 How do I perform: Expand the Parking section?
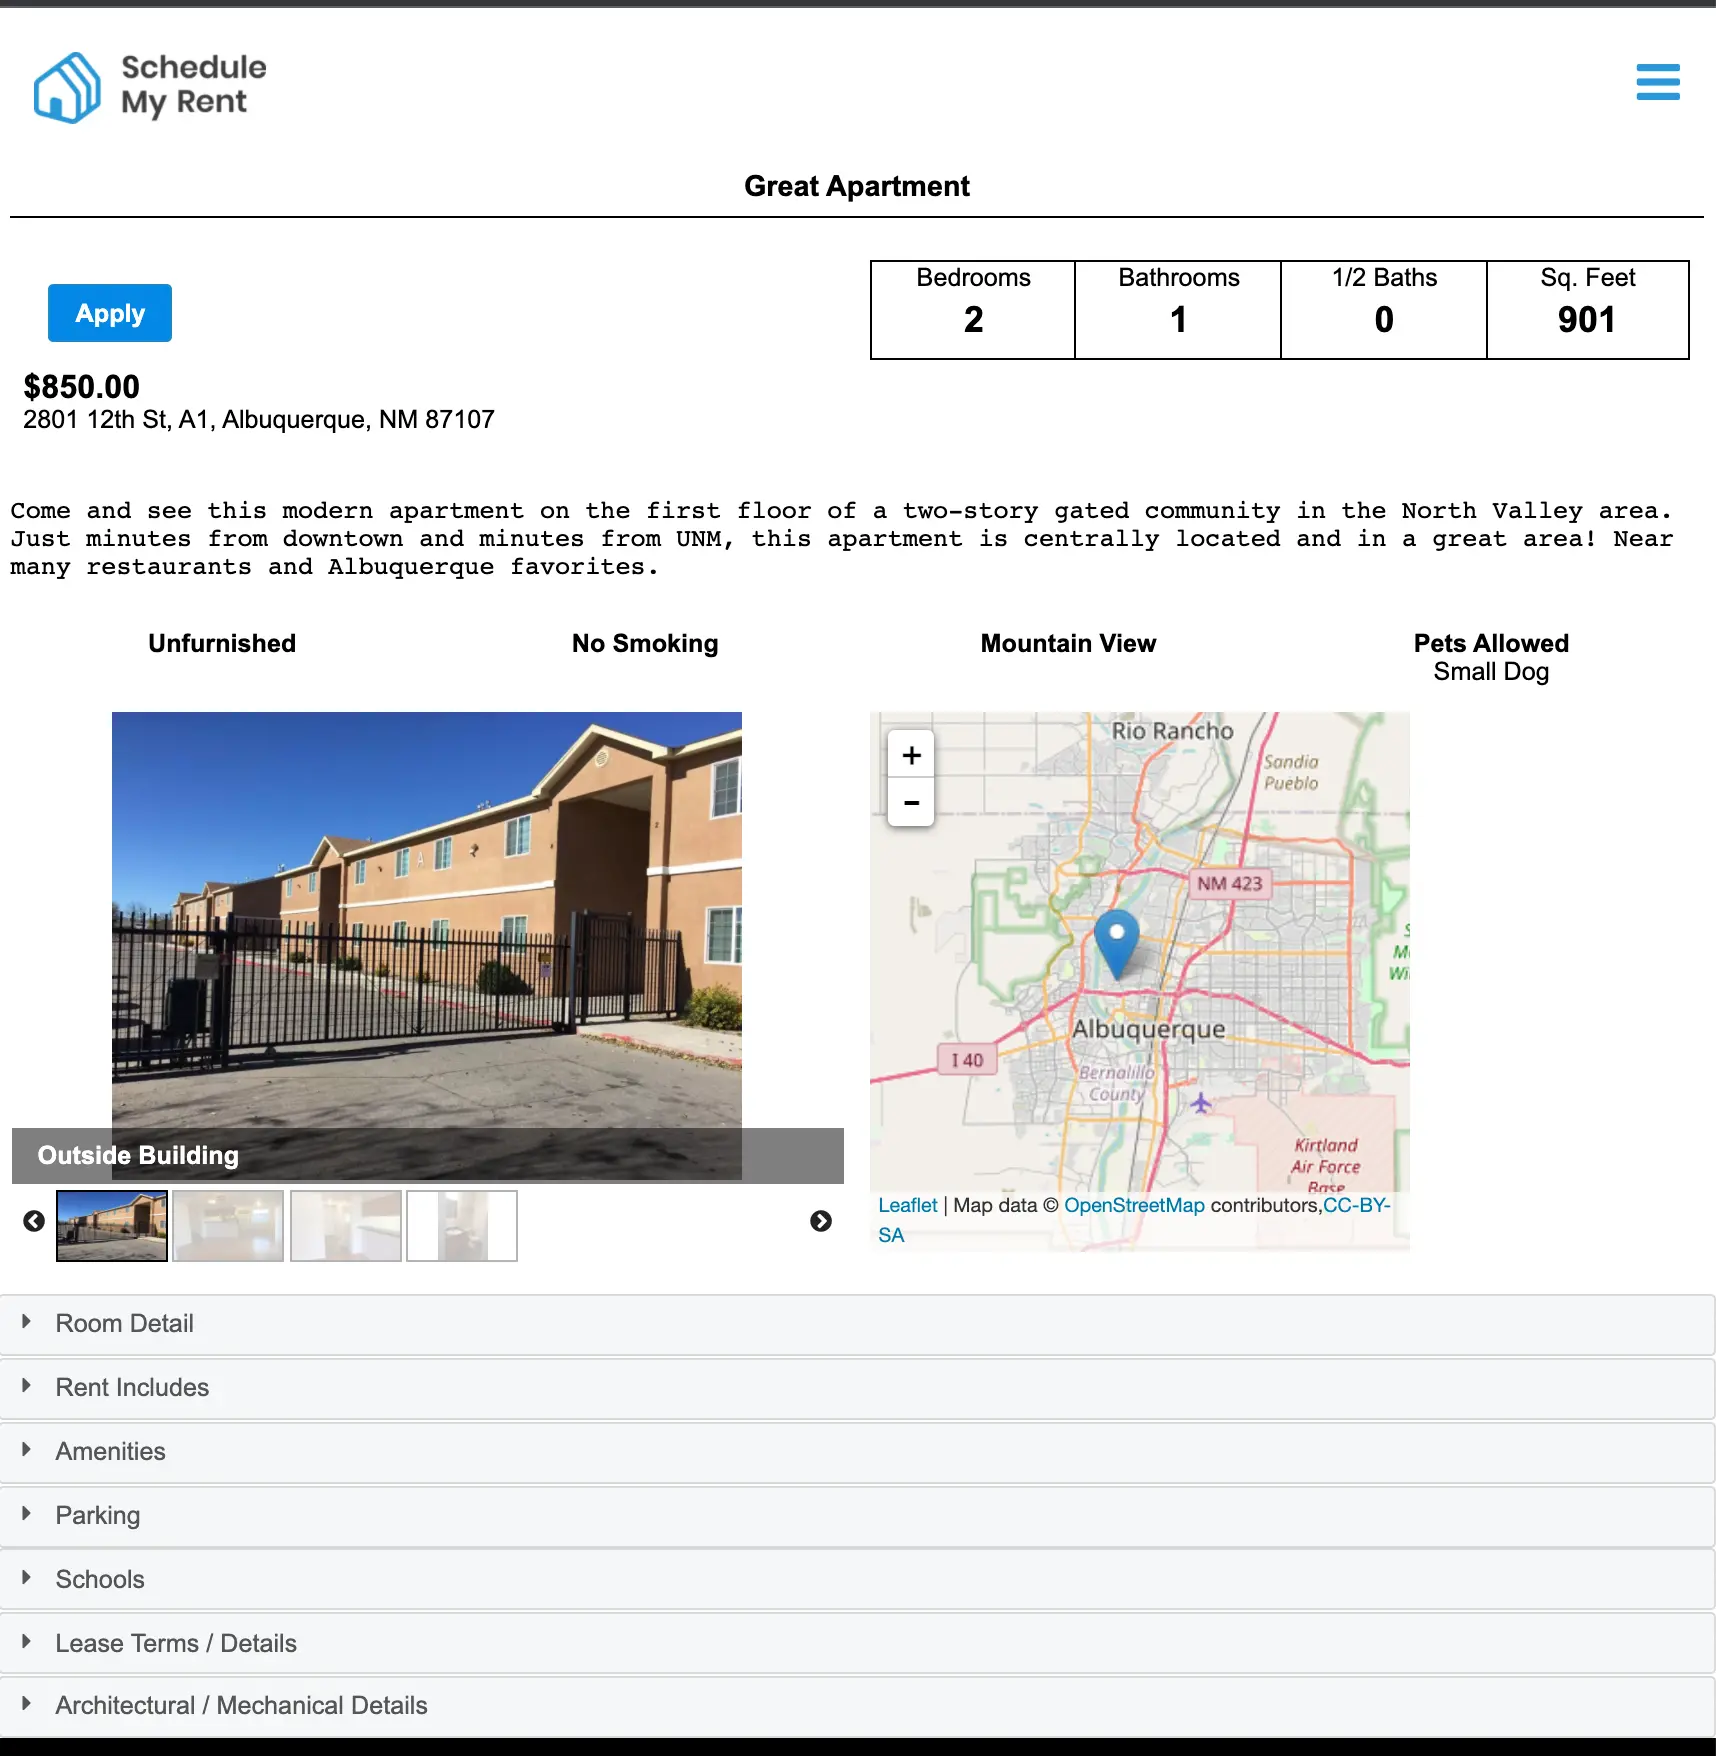(98, 1515)
